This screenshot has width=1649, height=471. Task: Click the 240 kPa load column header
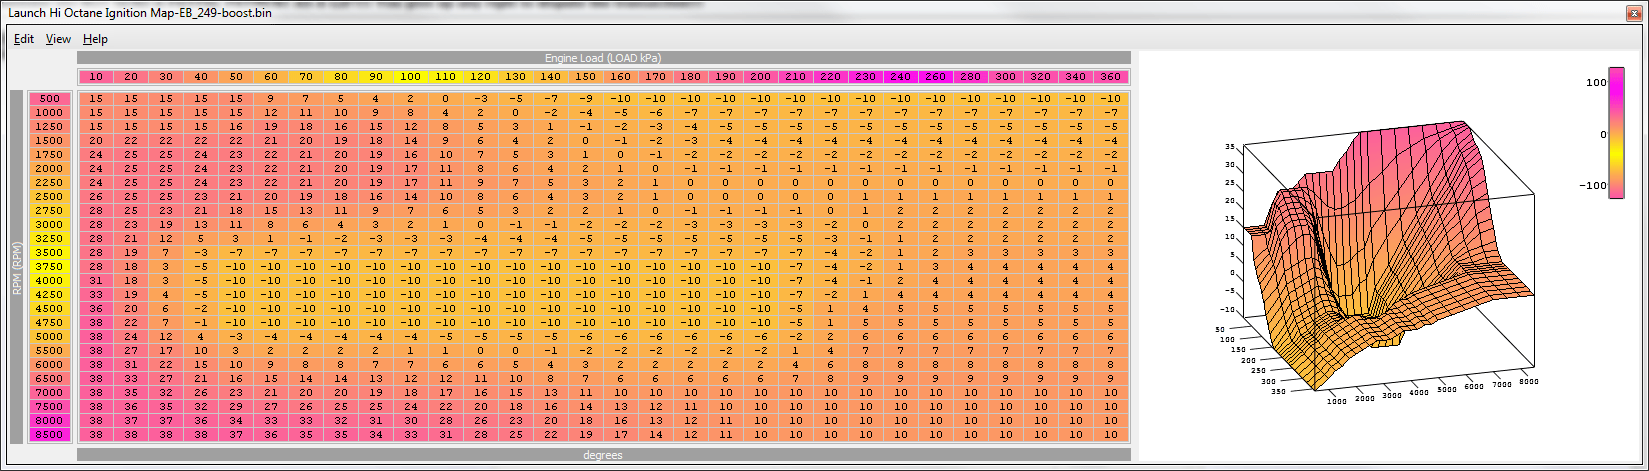(900, 77)
